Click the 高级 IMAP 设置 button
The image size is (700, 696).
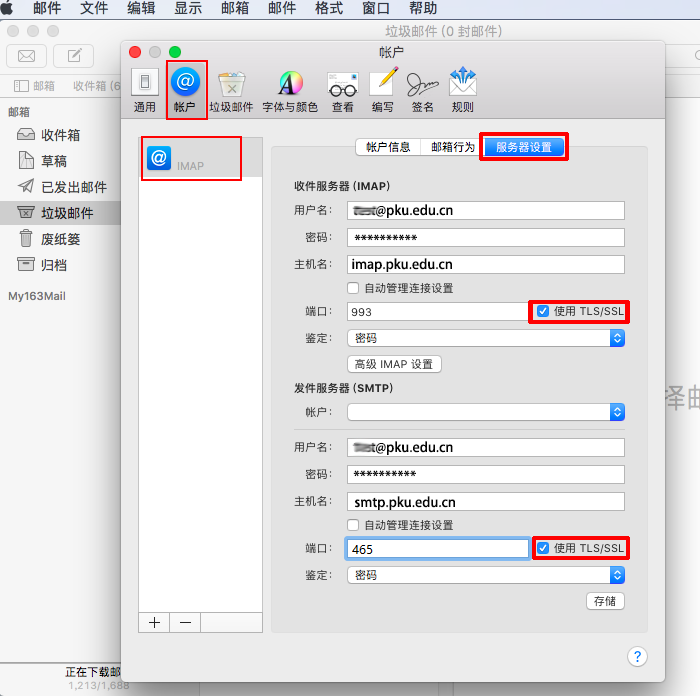coord(394,364)
